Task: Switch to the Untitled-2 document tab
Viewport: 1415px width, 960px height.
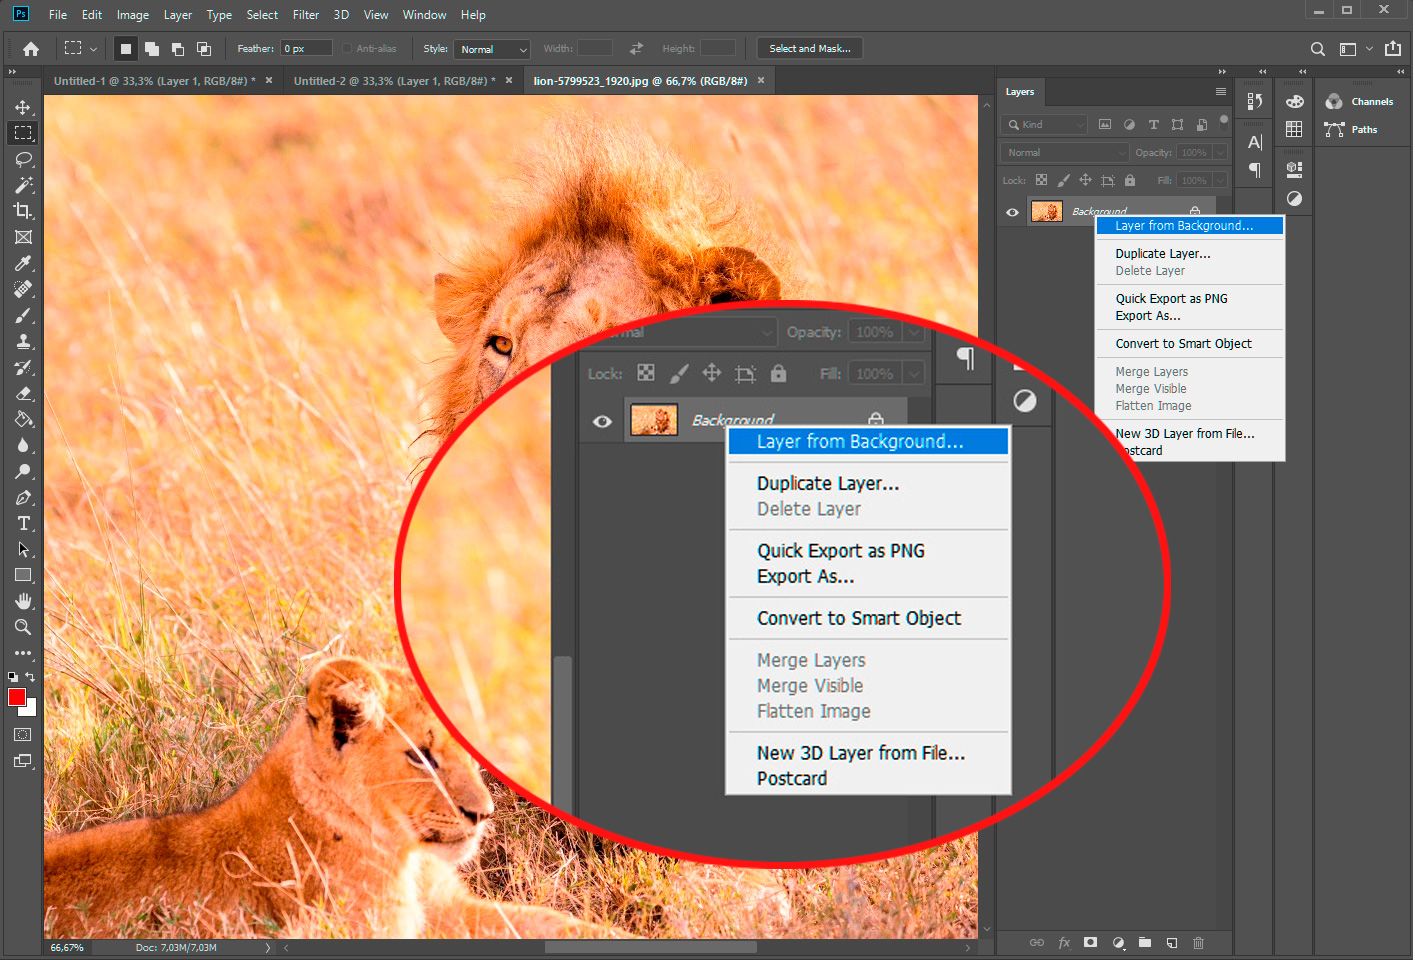Action: [x=390, y=81]
